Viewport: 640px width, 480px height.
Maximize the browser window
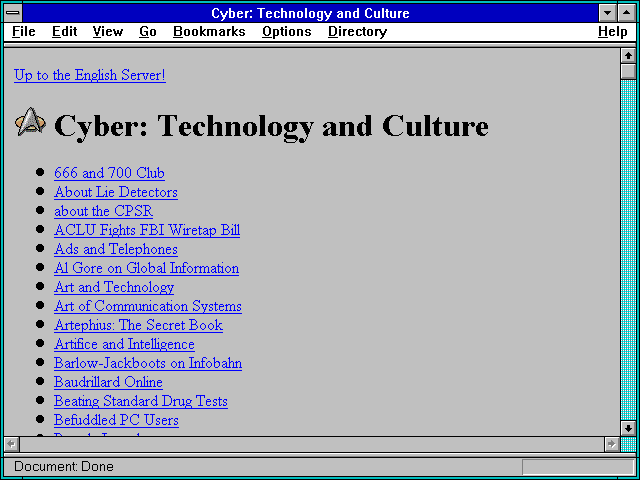click(x=627, y=13)
